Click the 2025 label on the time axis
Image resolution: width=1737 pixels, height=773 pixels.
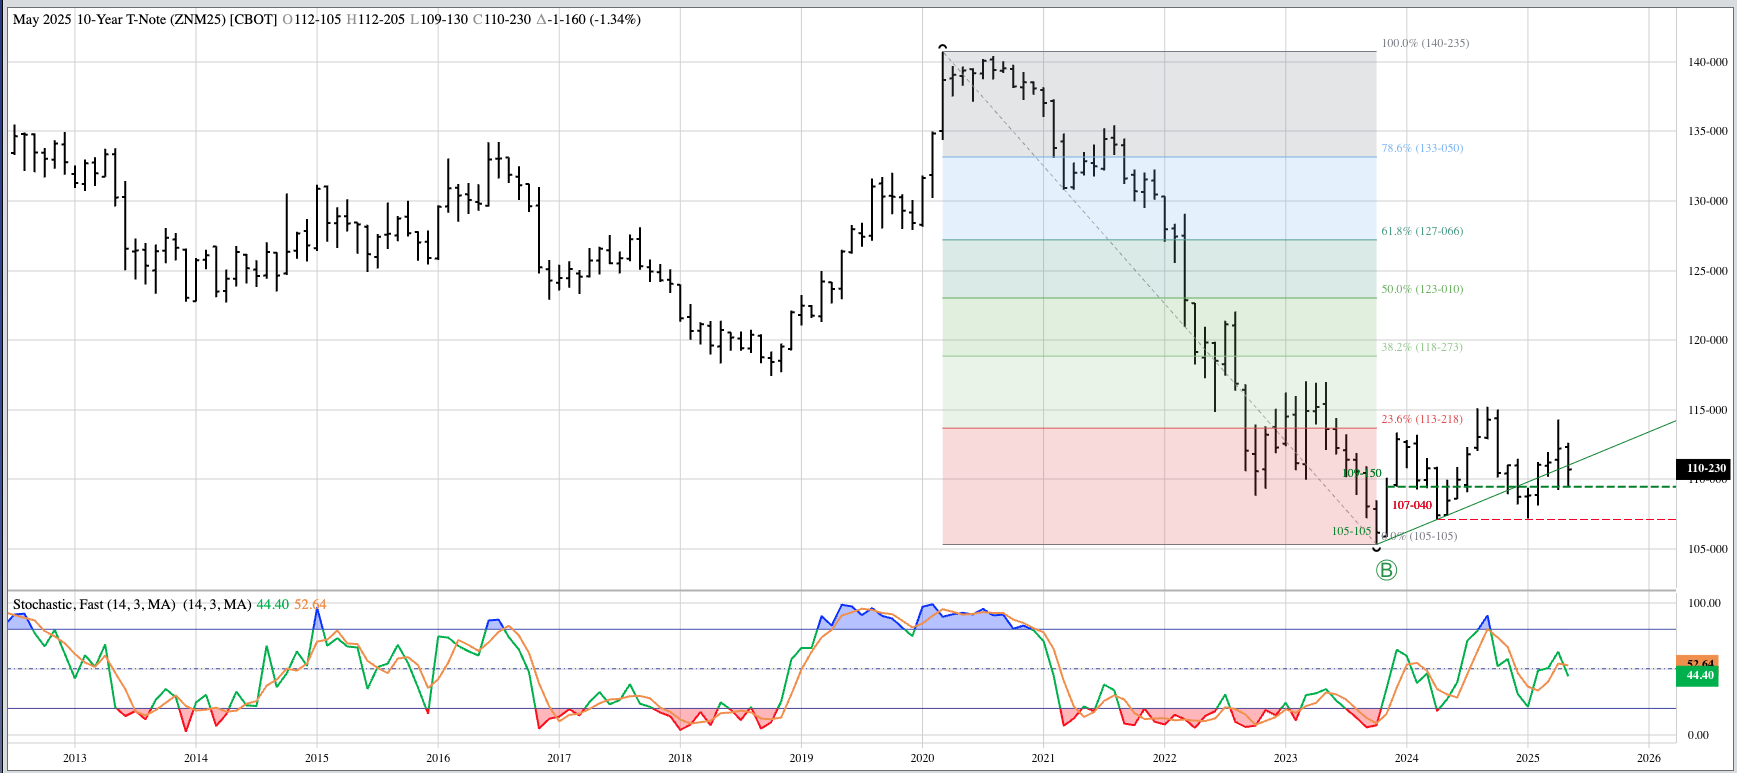point(1527,758)
